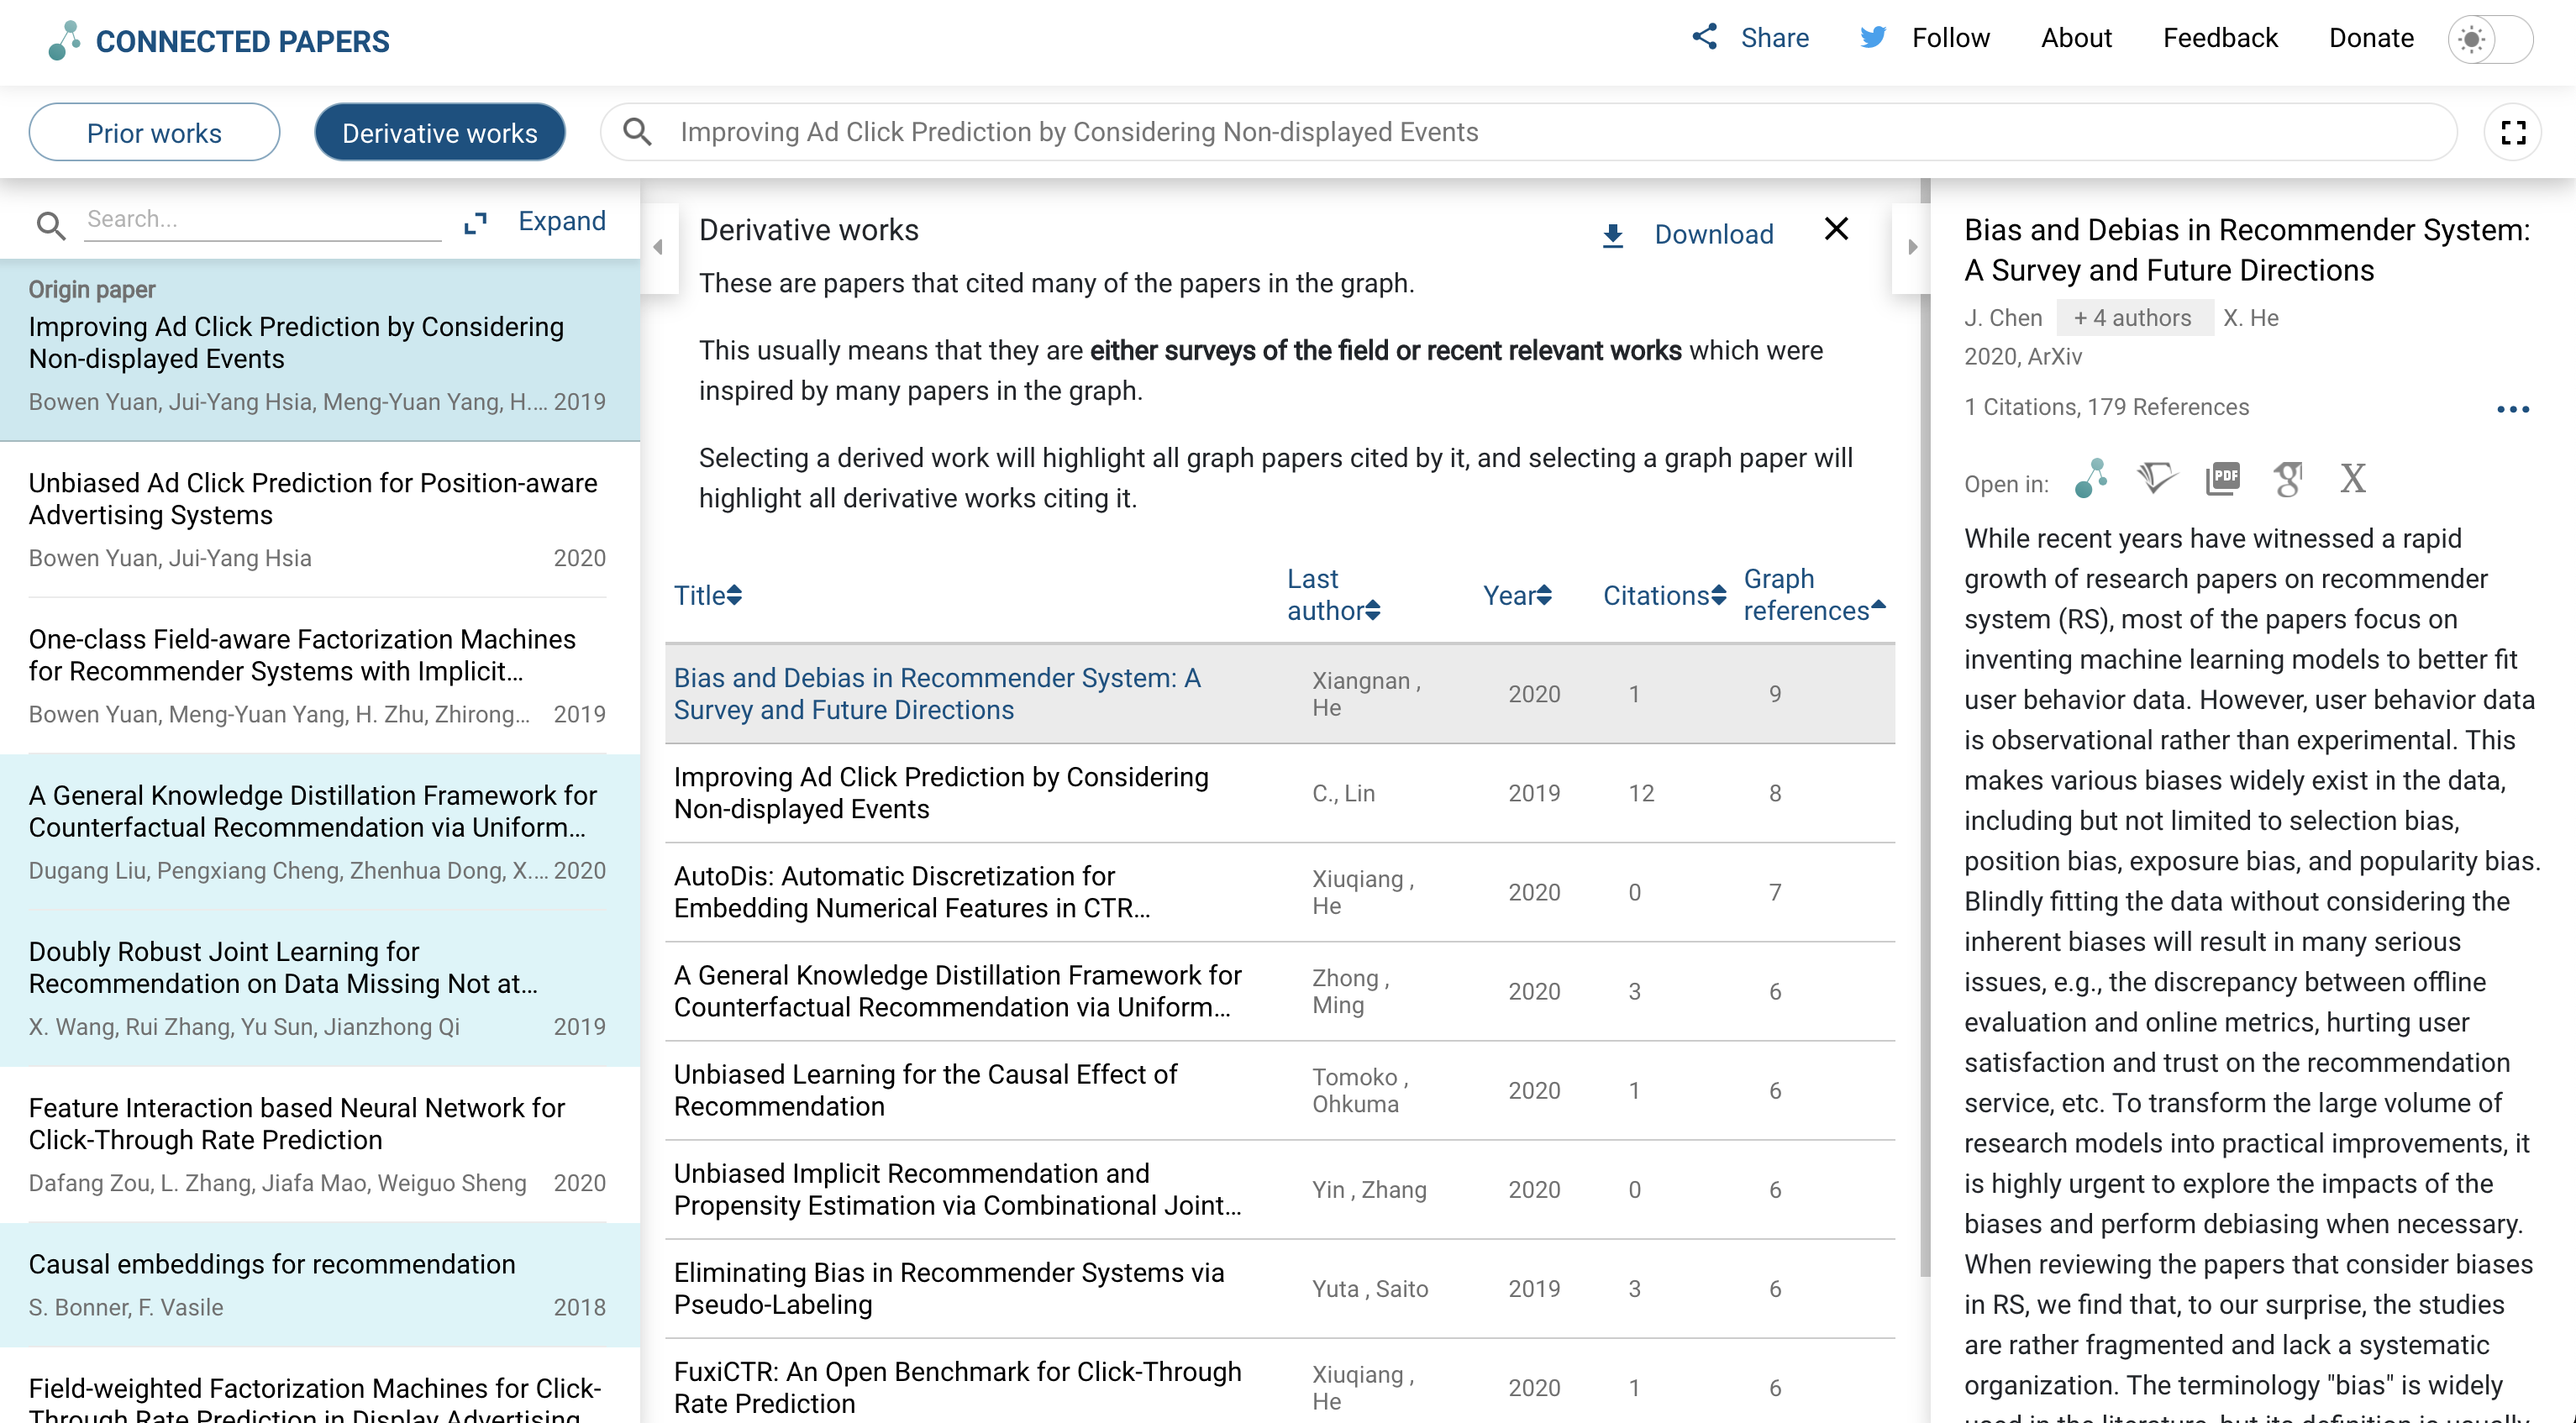Focus the paper list Search field
Screen dimensions: 2576x1423
point(264,219)
